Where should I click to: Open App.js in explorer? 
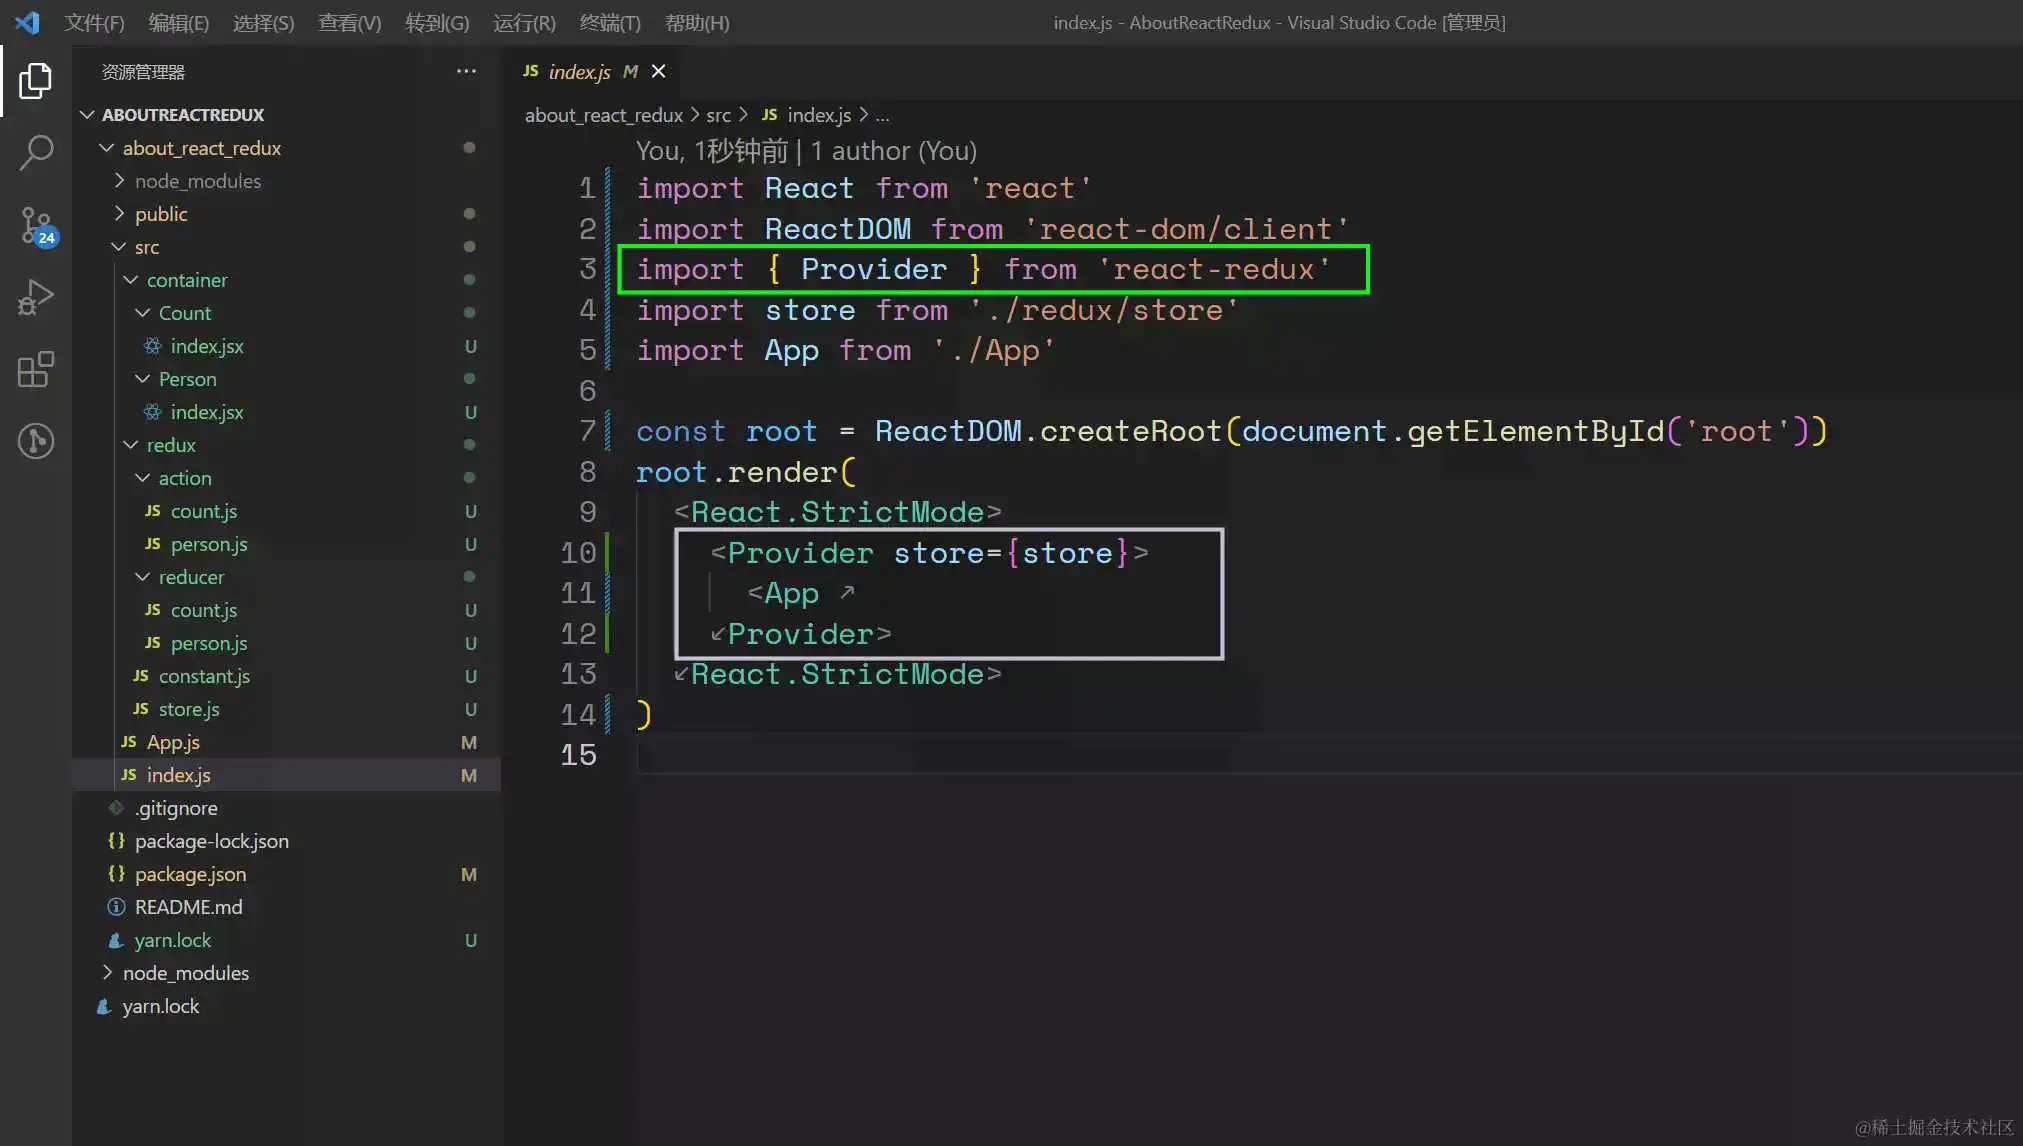pyautogui.click(x=173, y=742)
